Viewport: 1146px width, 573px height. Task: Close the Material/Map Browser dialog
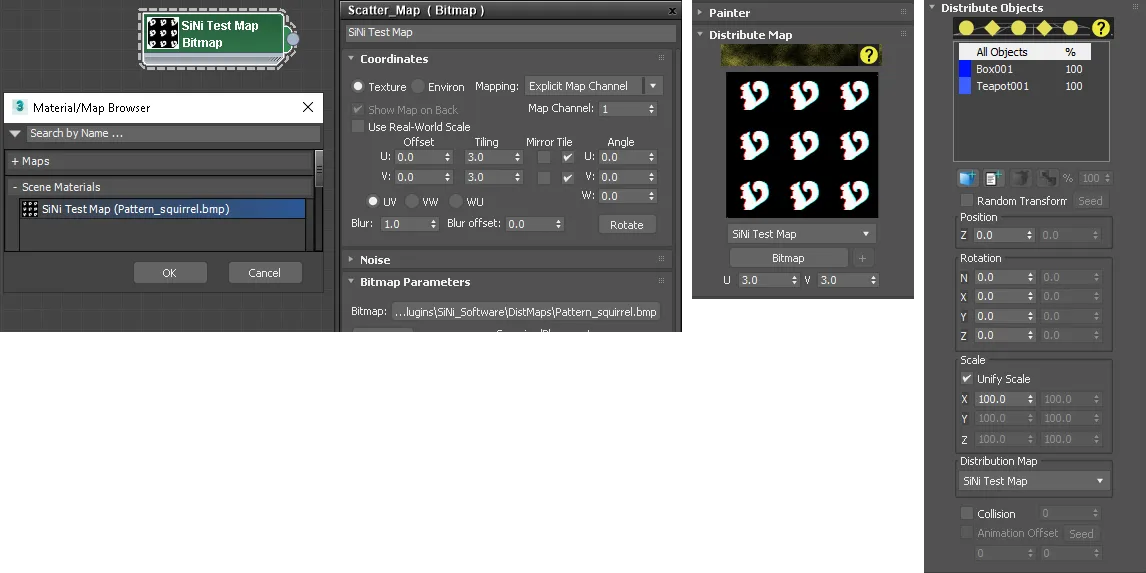pos(308,107)
